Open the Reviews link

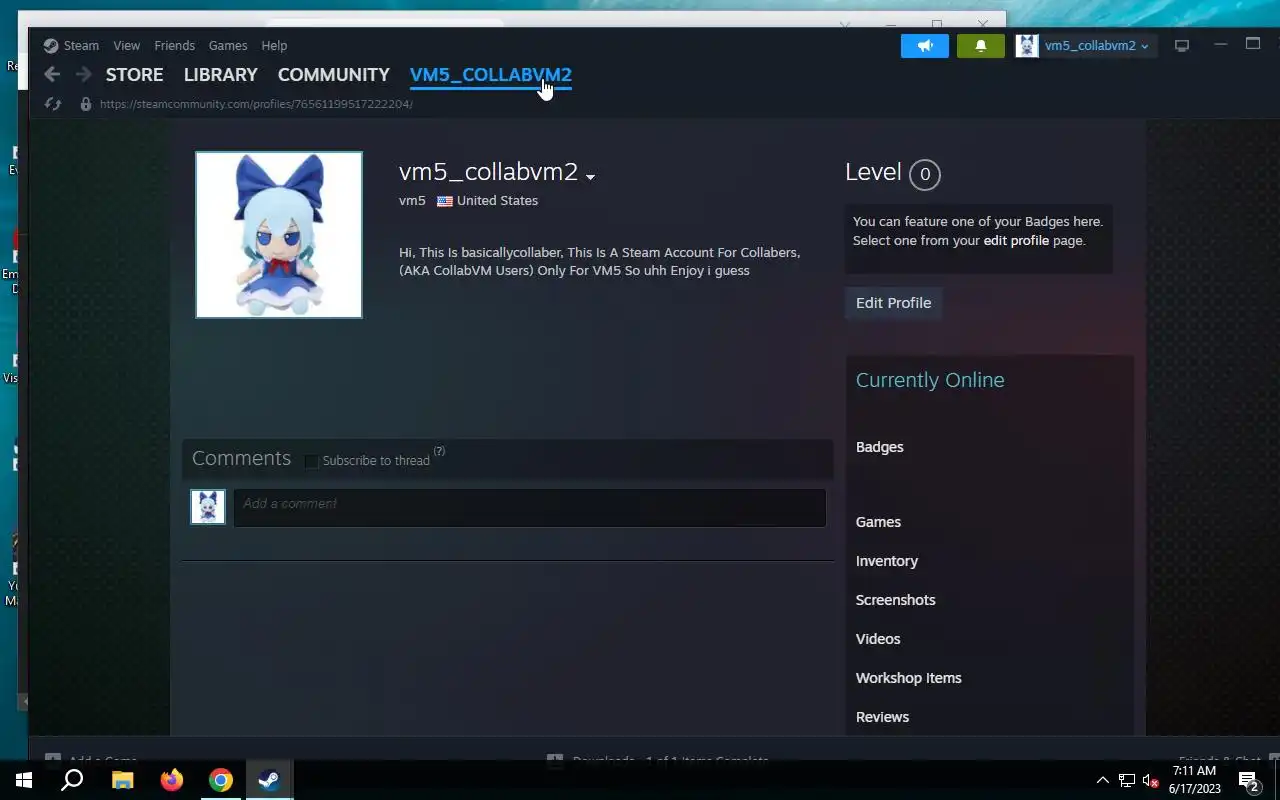882,717
